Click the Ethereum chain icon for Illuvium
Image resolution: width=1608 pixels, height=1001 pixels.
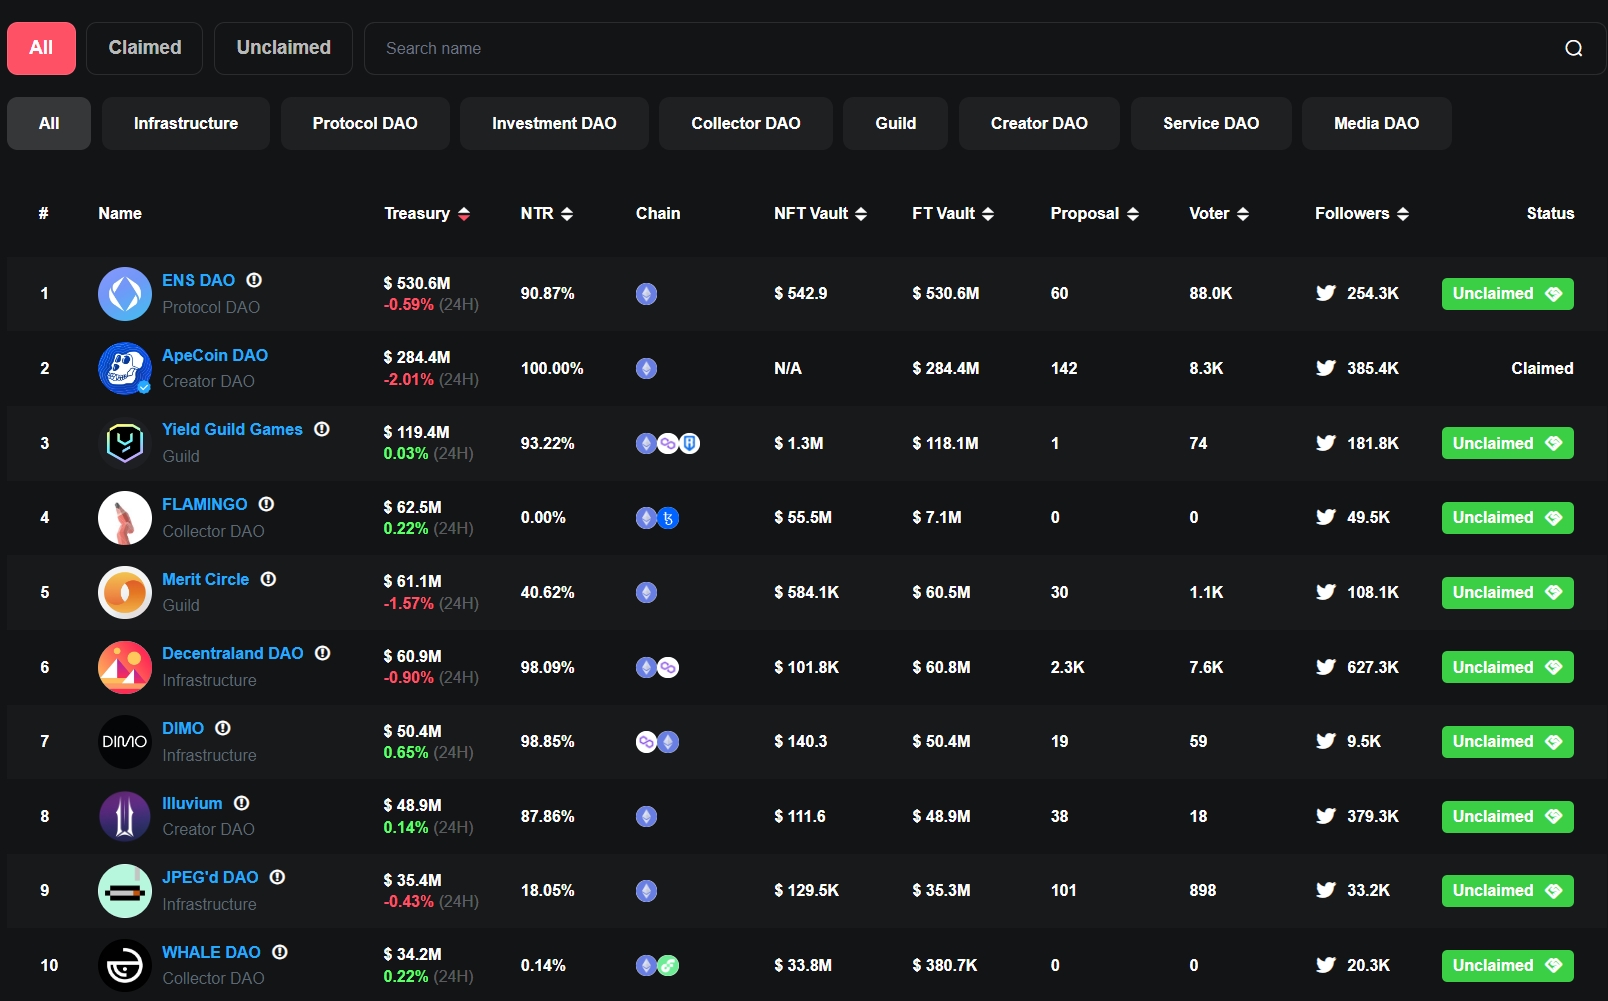[x=647, y=817]
